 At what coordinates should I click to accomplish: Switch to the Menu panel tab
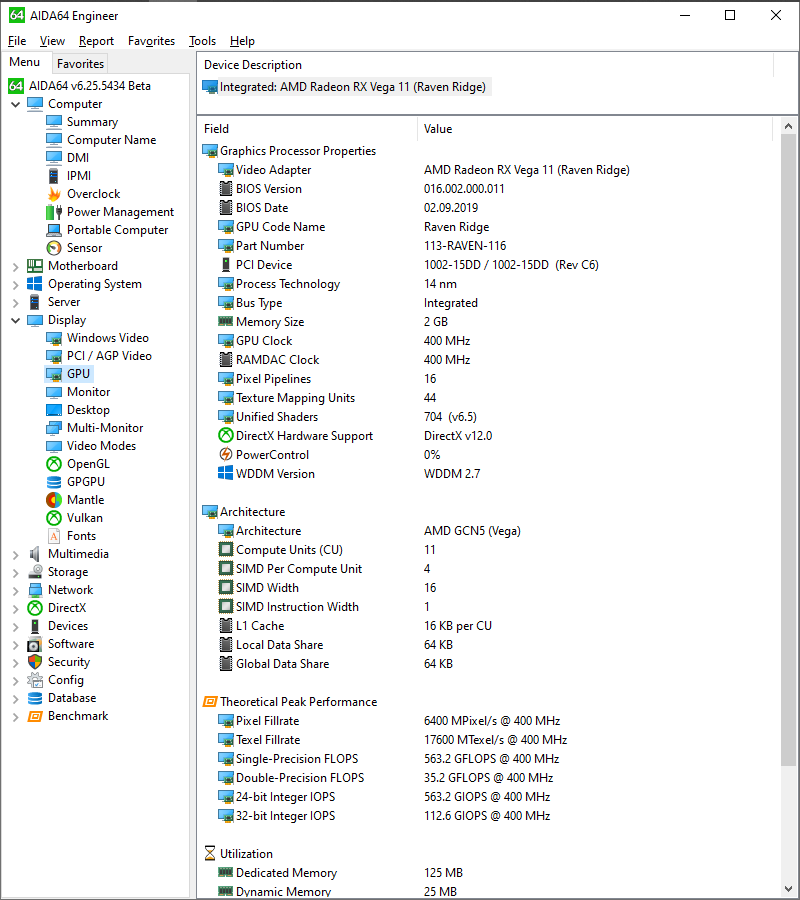pyautogui.click(x=25, y=62)
